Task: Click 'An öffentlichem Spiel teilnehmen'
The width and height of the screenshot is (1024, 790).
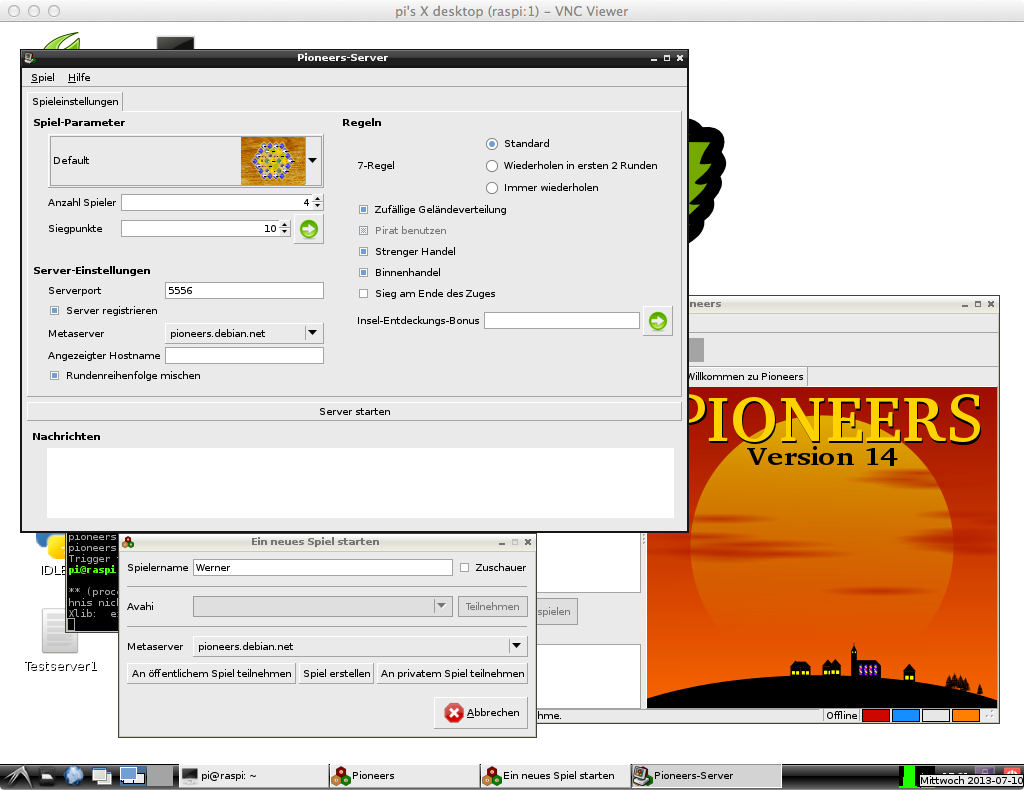Action: [212, 673]
